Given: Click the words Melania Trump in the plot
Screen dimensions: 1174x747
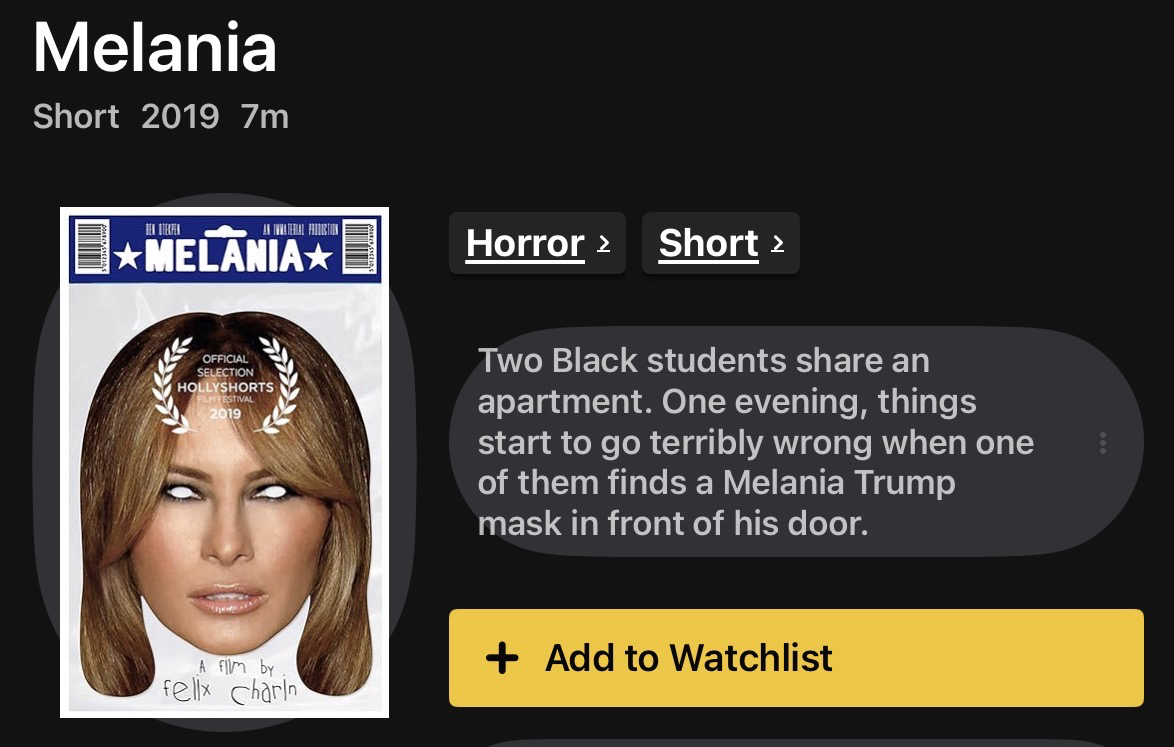Looking at the screenshot, I should 839,483.
